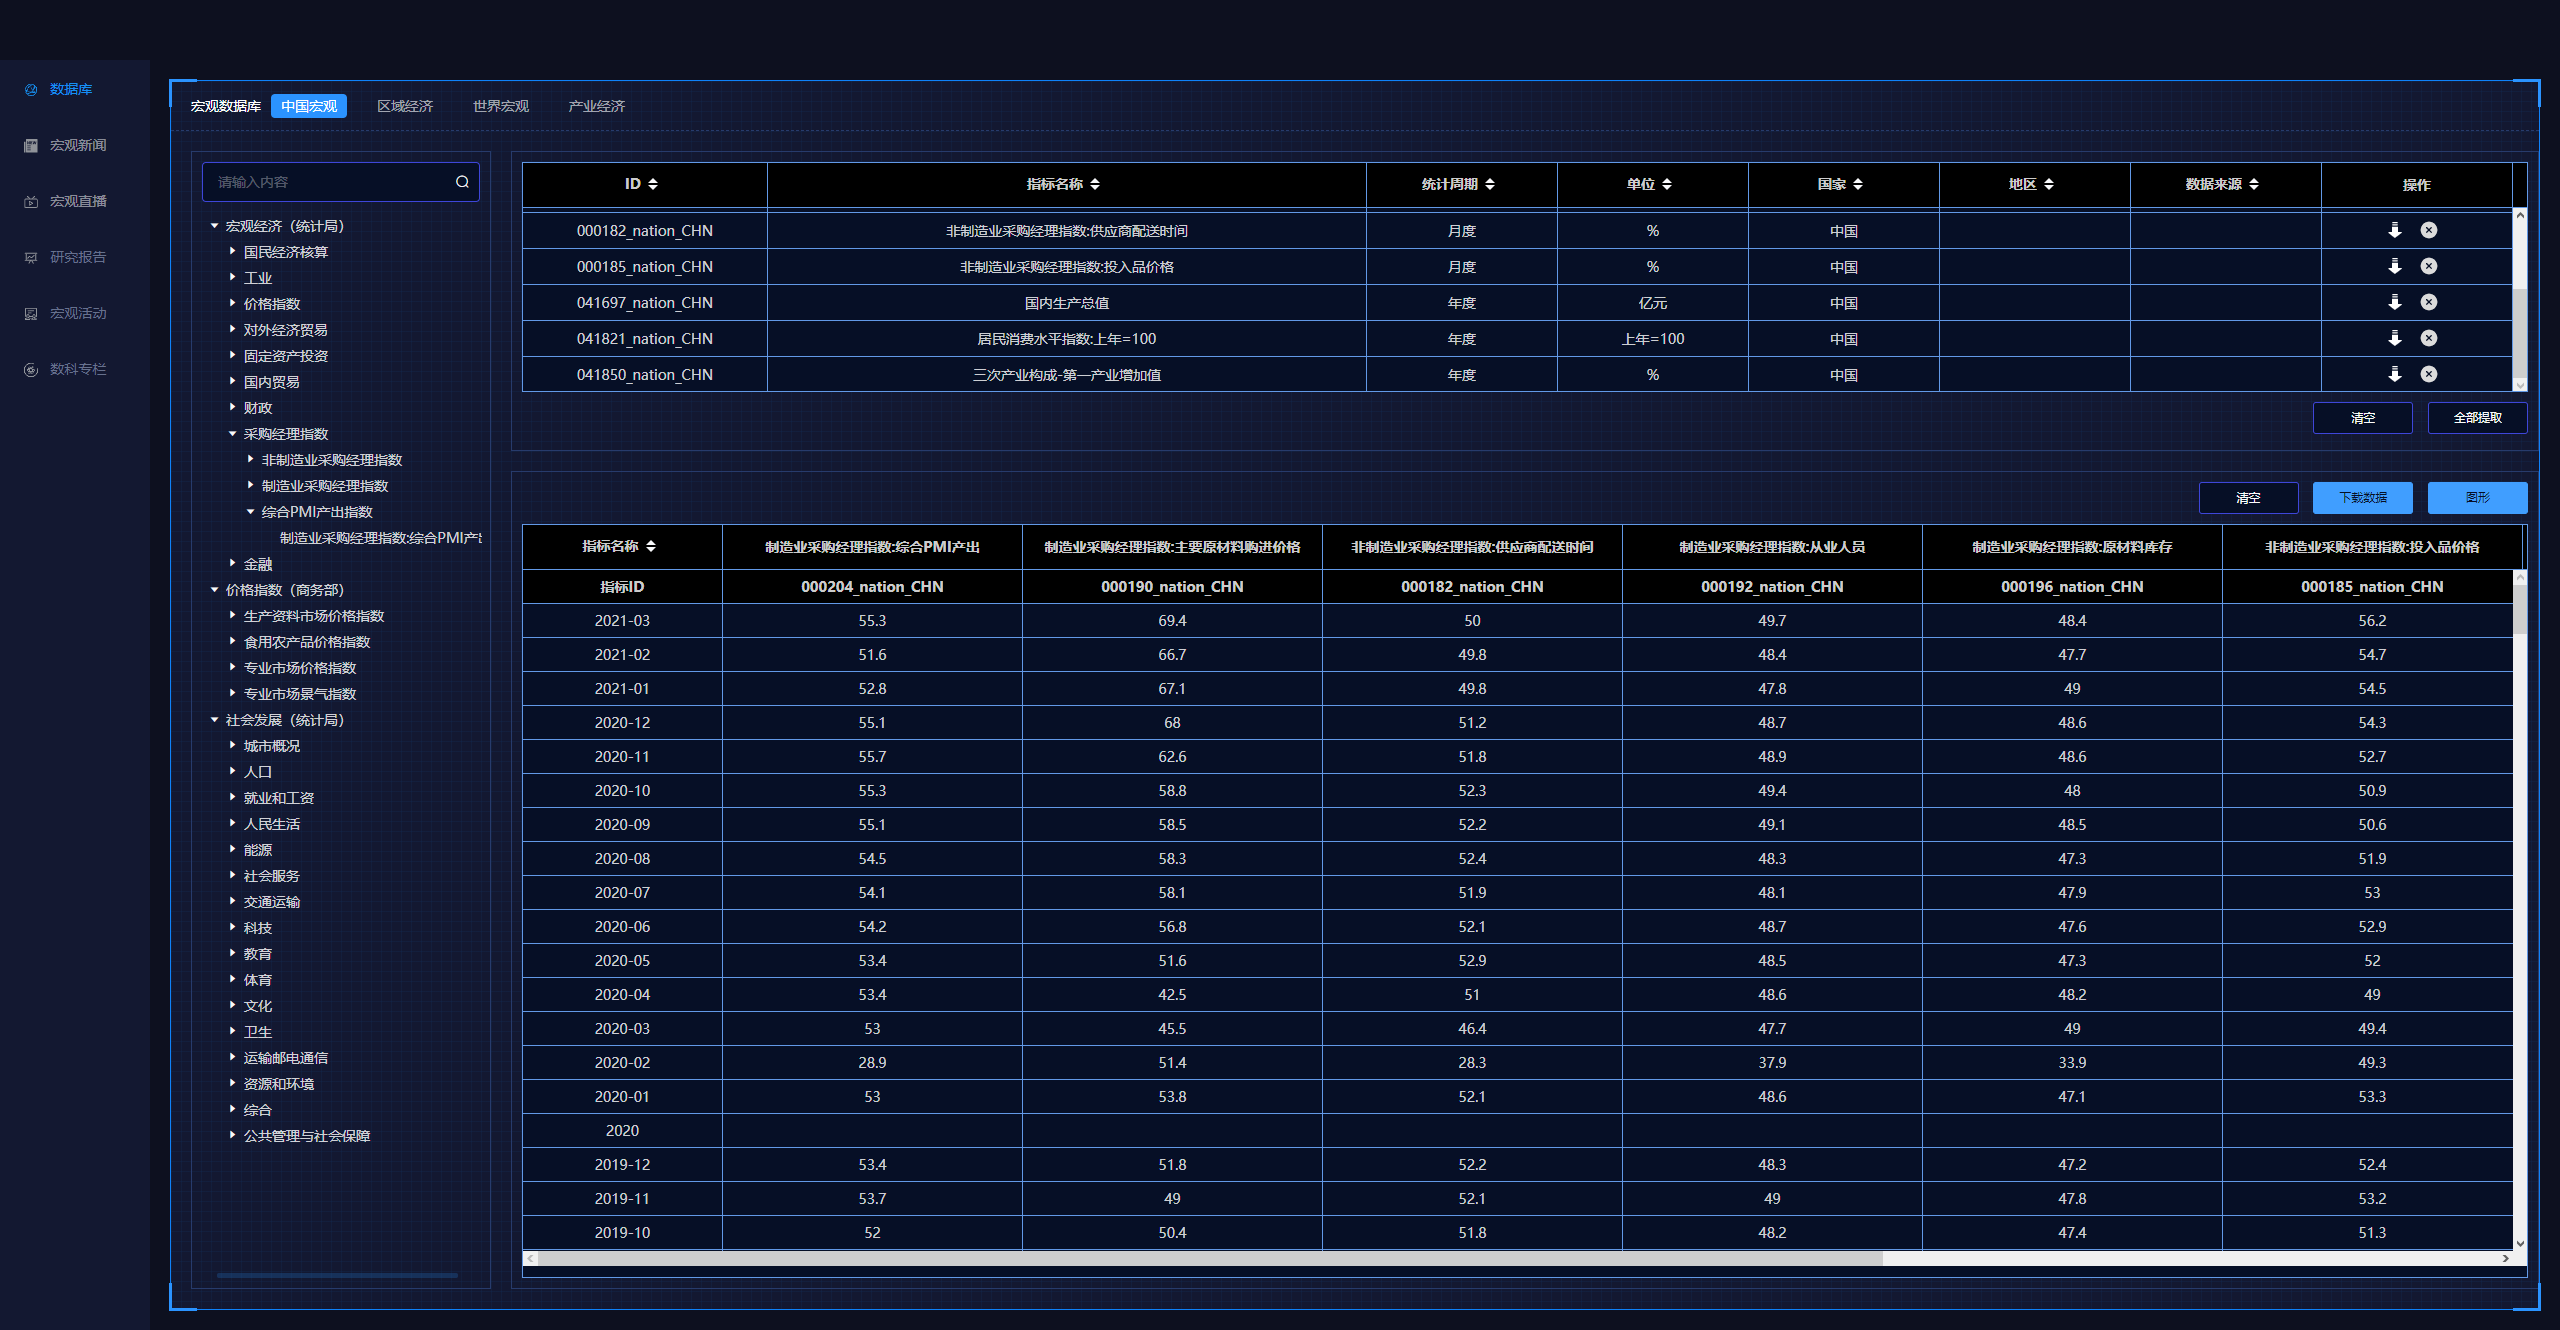
Task: Collapse 综合PMI产出指数 node
Action: tap(250, 512)
